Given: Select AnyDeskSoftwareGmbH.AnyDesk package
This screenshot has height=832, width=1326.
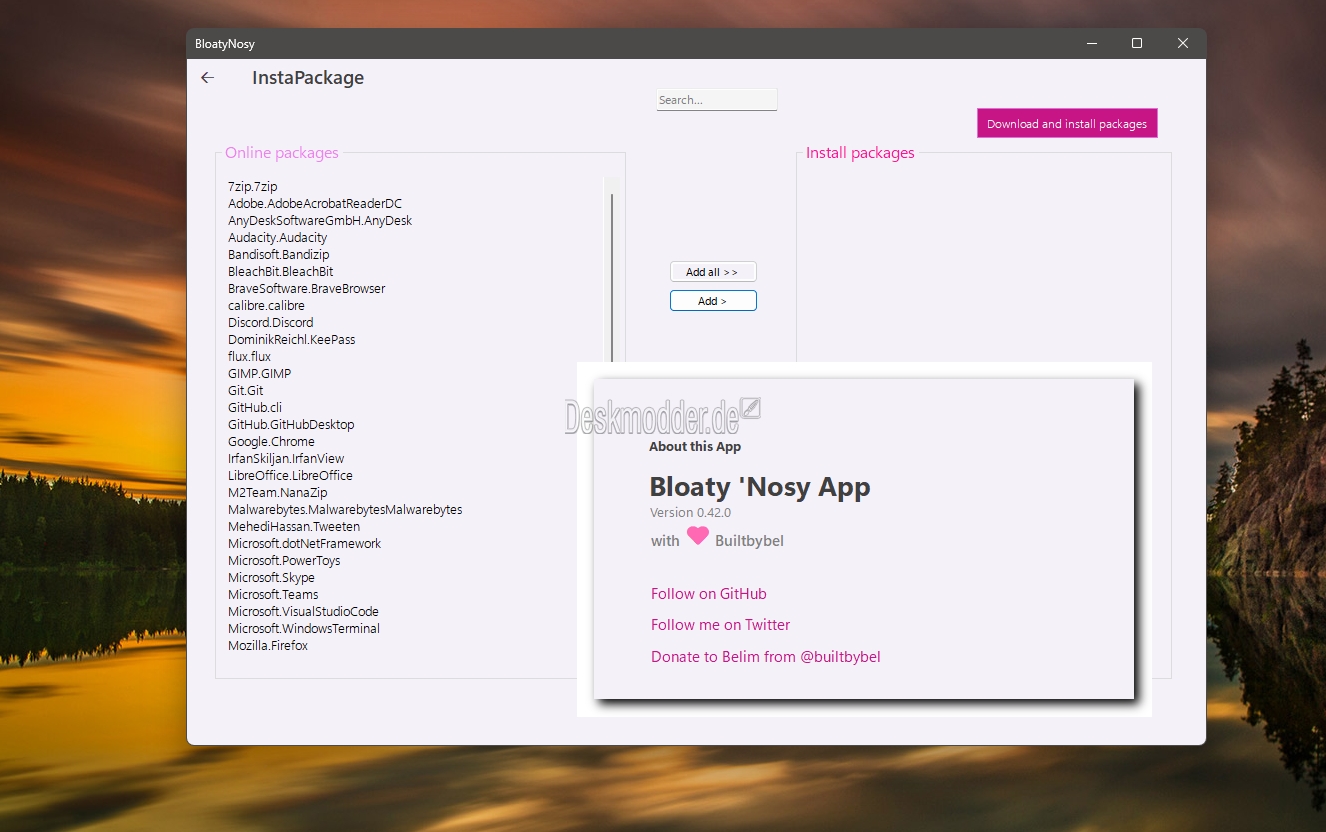Looking at the screenshot, I should [x=320, y=221].
